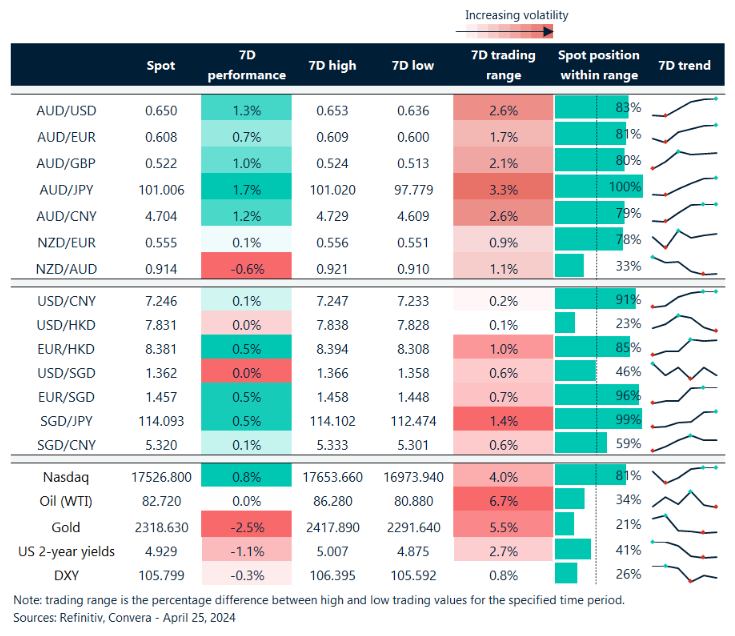Open the Nasdaq 7D trend sparkline
The height and width of the screenshot is (636, 735).
(685, 477)
